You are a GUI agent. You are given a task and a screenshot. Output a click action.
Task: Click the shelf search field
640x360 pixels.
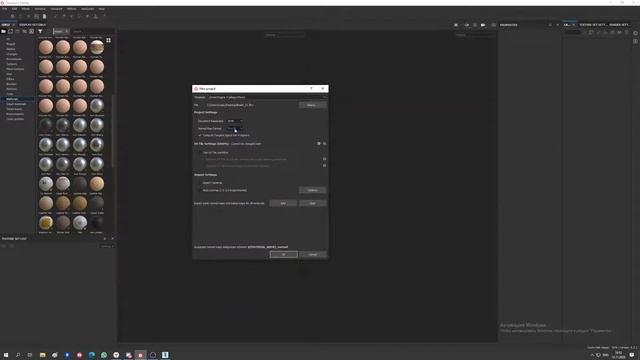(92, 31)
